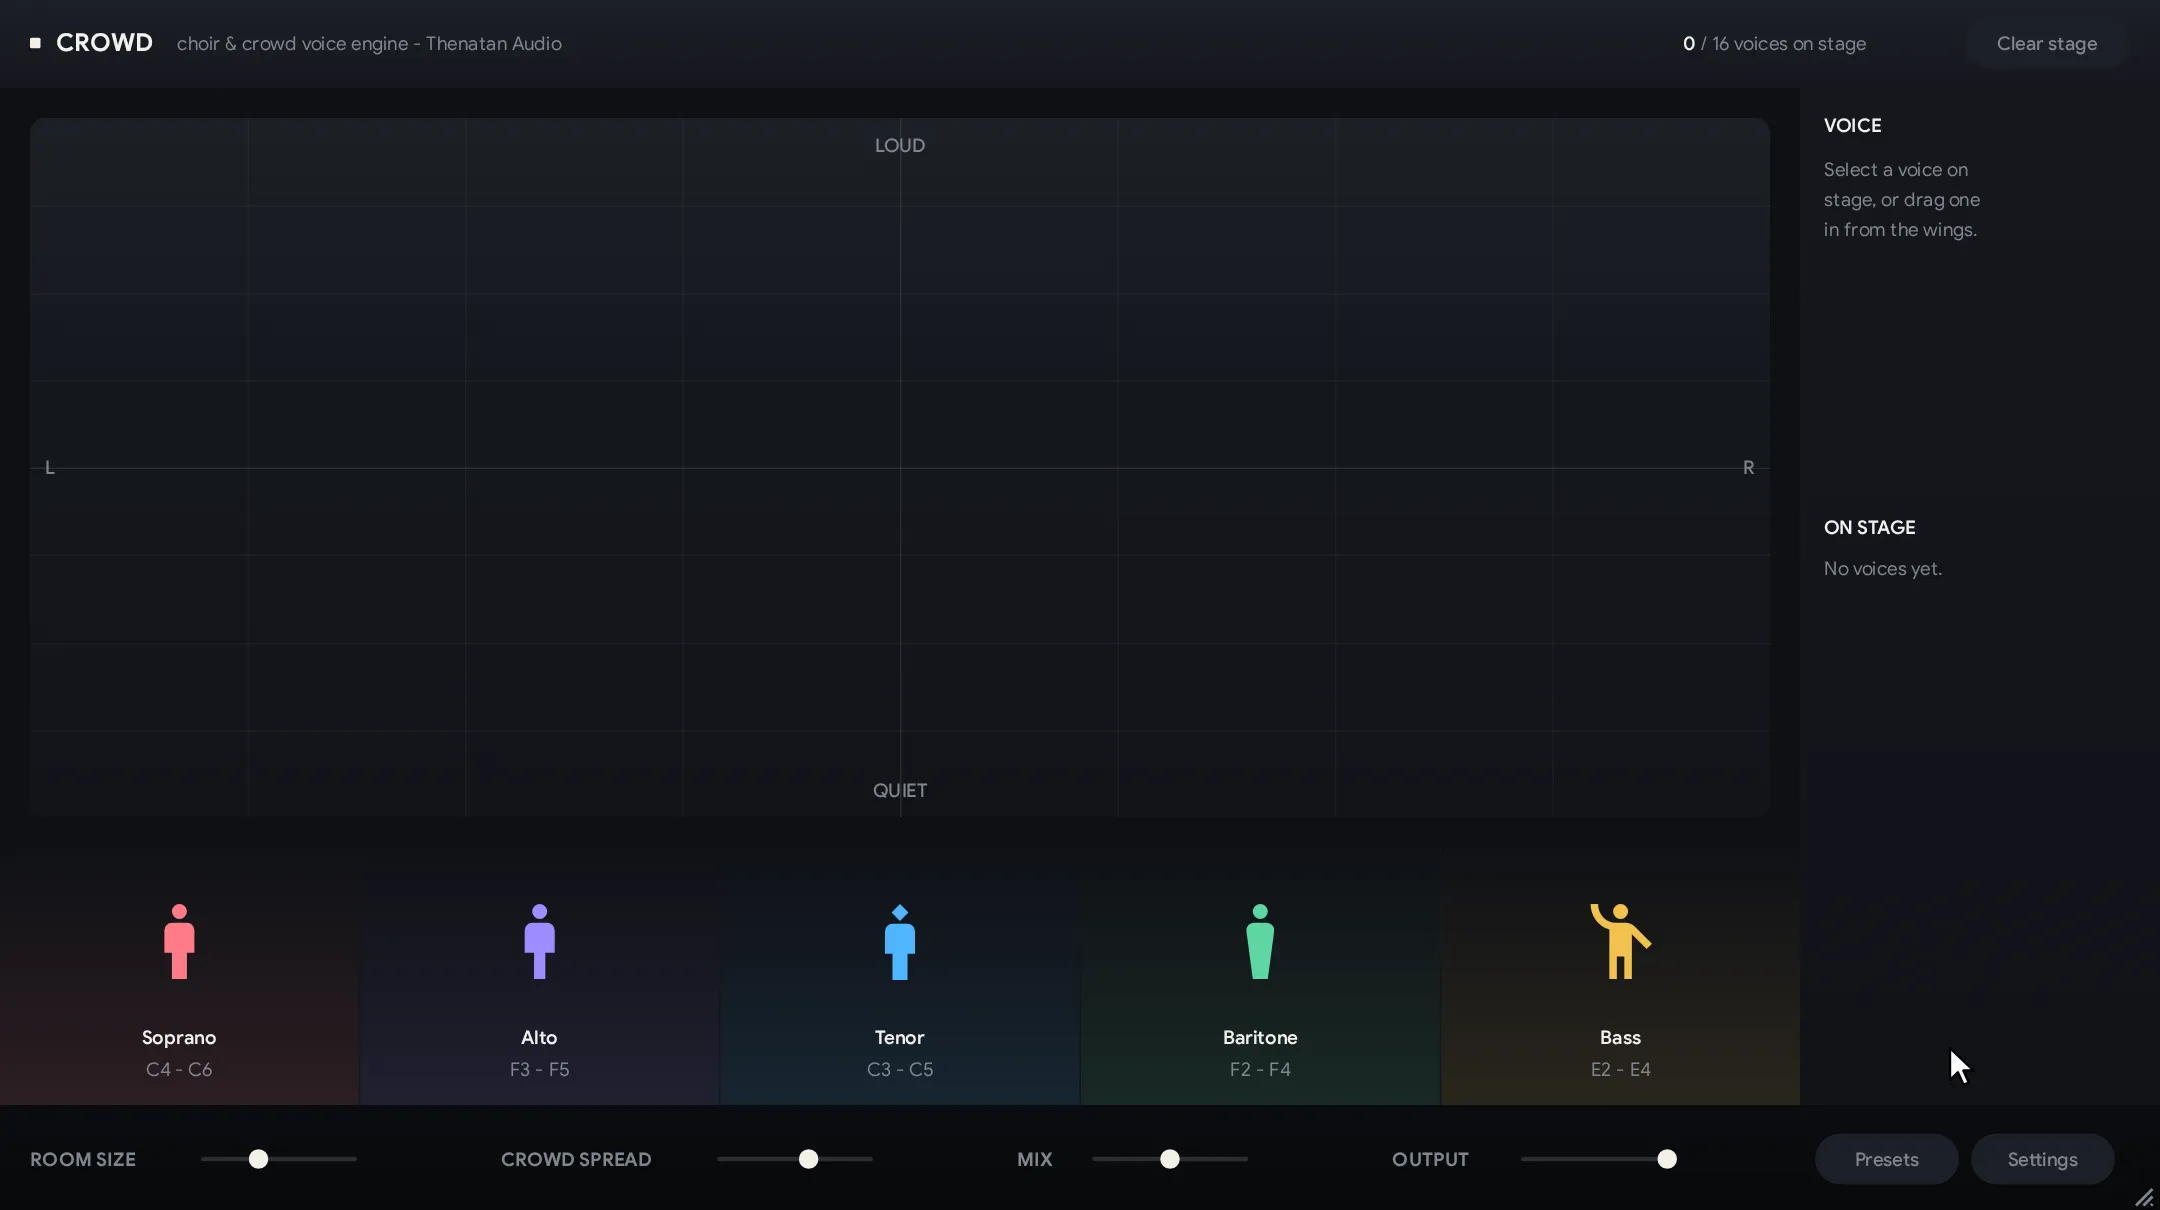Click the voices on stage counter

(x=1774, y=44)
